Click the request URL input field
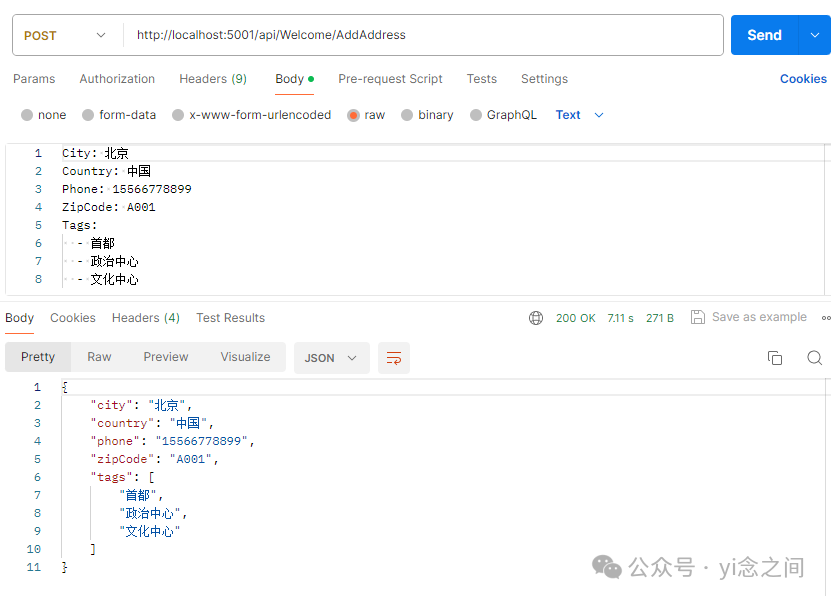The width and height of the screenshot is (831, 600). tap(423, 35)
